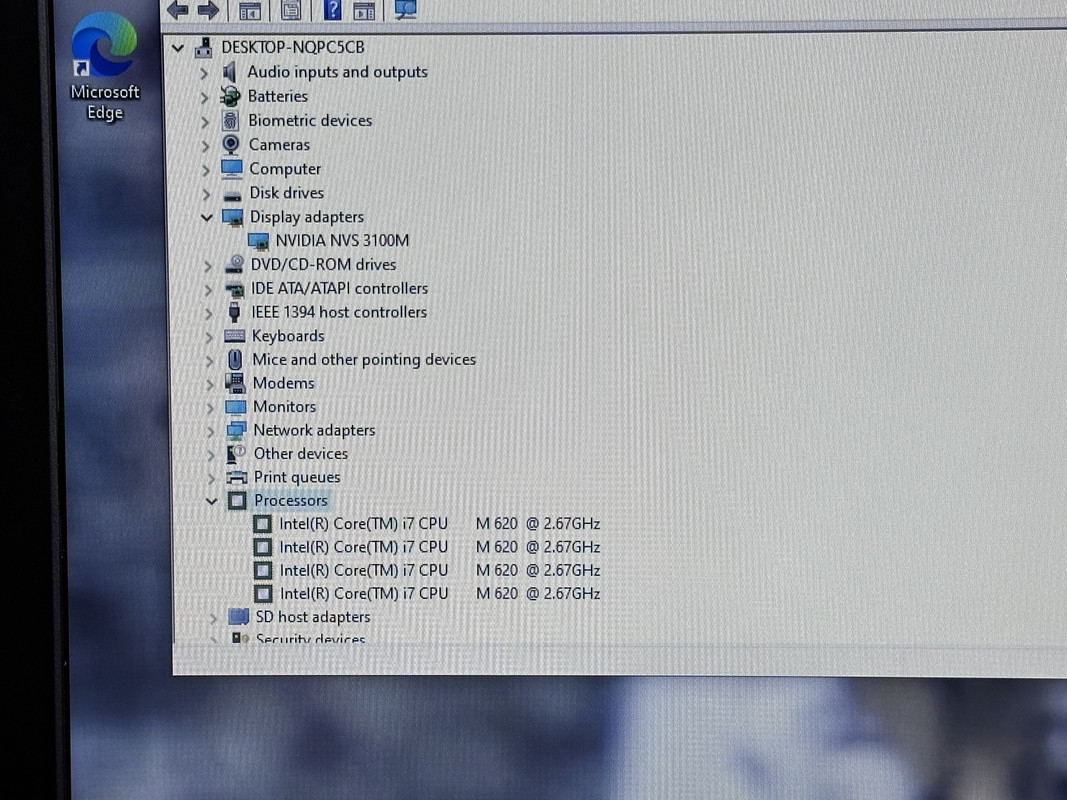Select the Batteries label
This screenshot has height=800, width=1067.
pyautogui.click(x=278, y=97)
